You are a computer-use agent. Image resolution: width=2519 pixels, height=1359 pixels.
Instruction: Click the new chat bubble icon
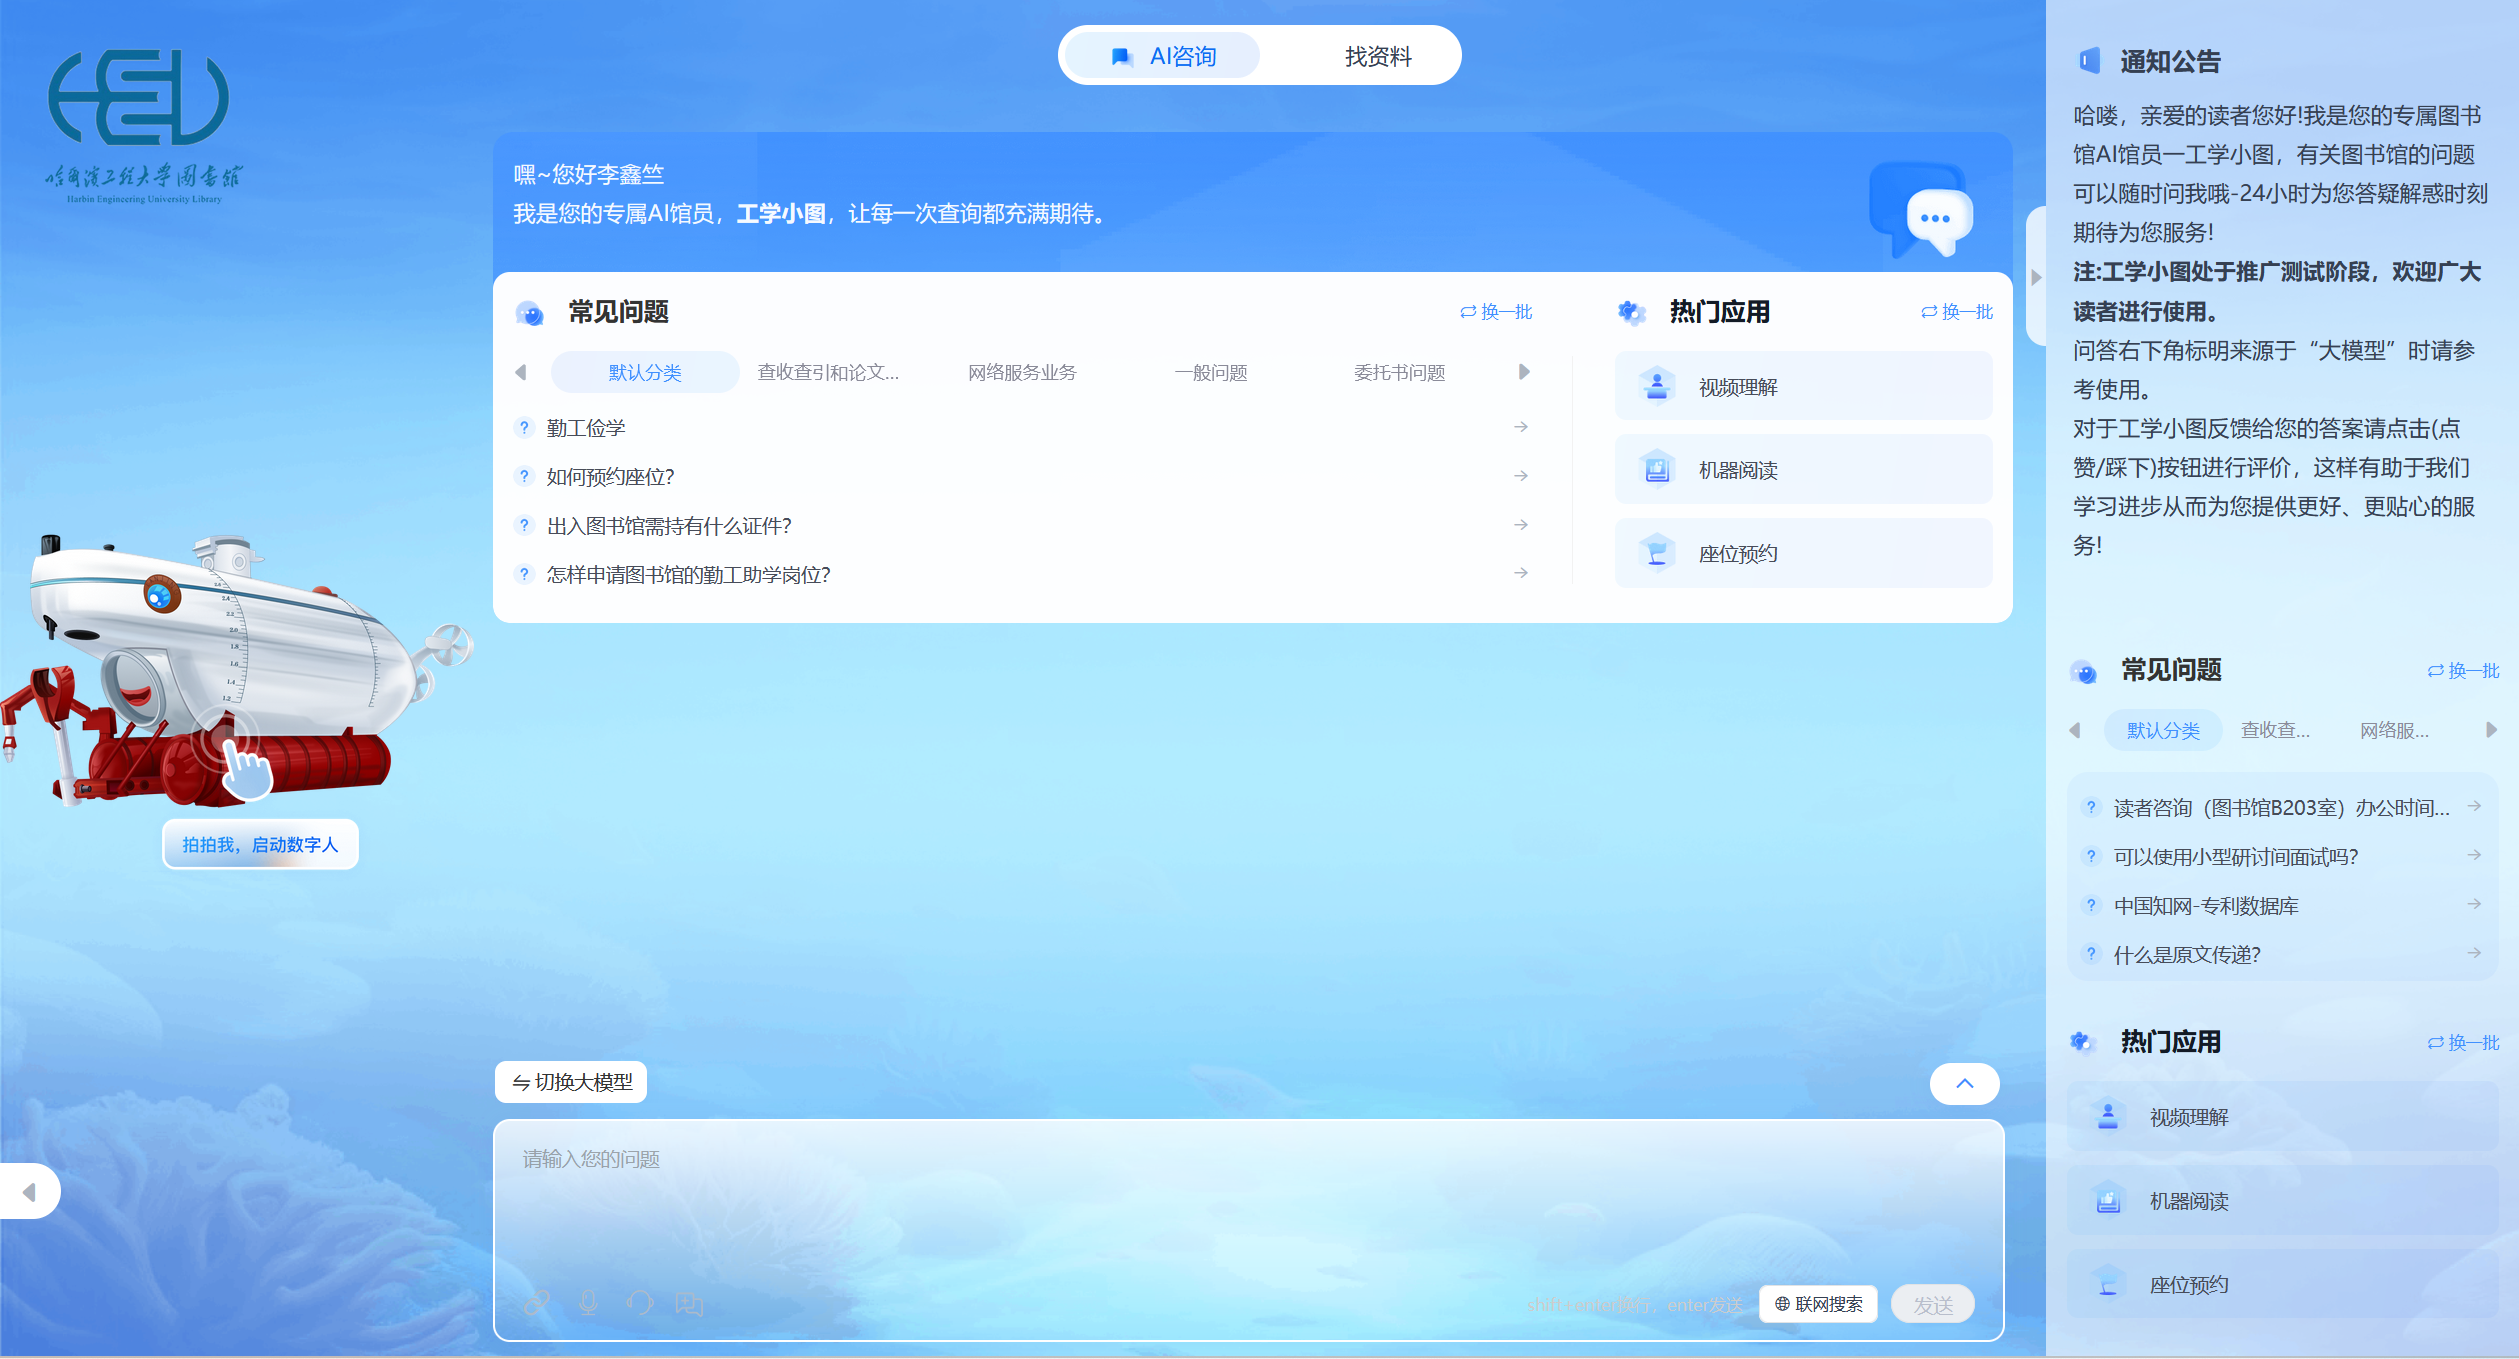click(690, 1303)
